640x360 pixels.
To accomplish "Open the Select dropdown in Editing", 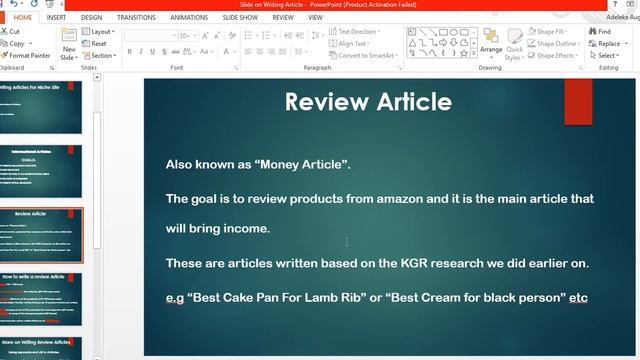I will coord(604,56).
